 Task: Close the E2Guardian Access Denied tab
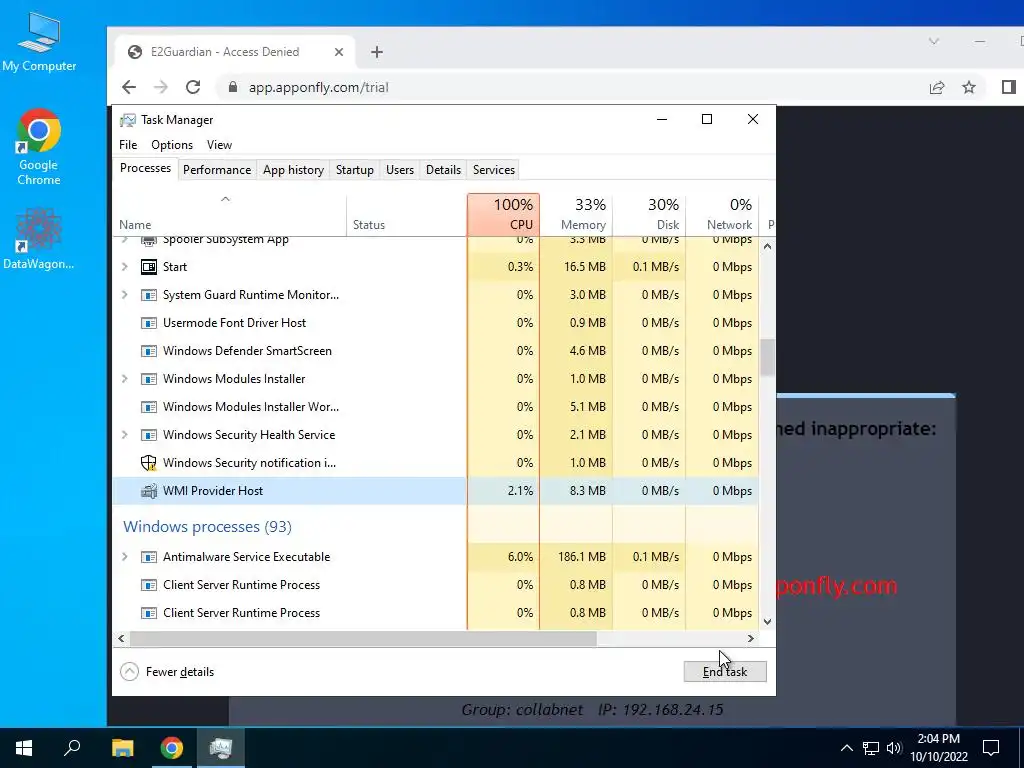(339, 52)
